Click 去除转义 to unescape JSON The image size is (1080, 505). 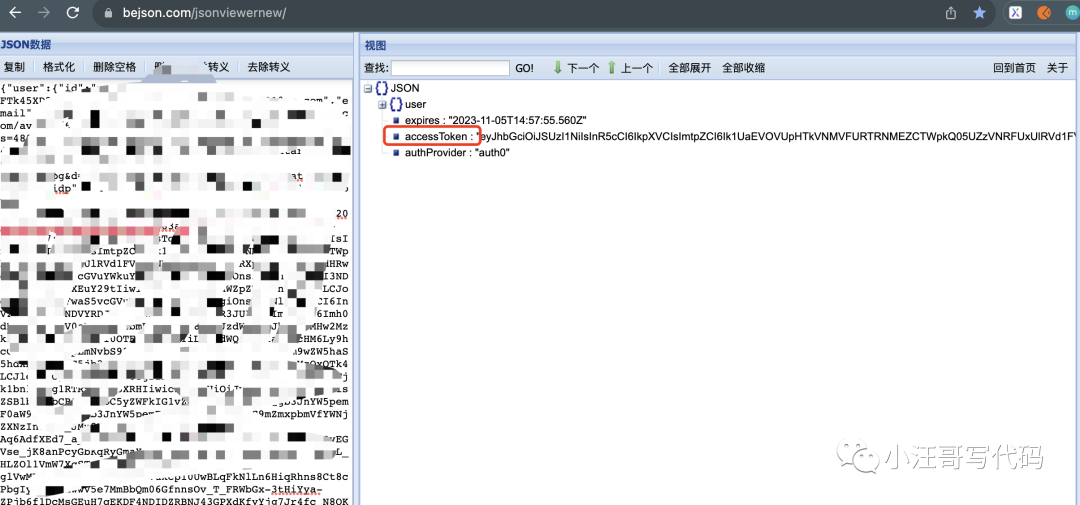point(268,67)
